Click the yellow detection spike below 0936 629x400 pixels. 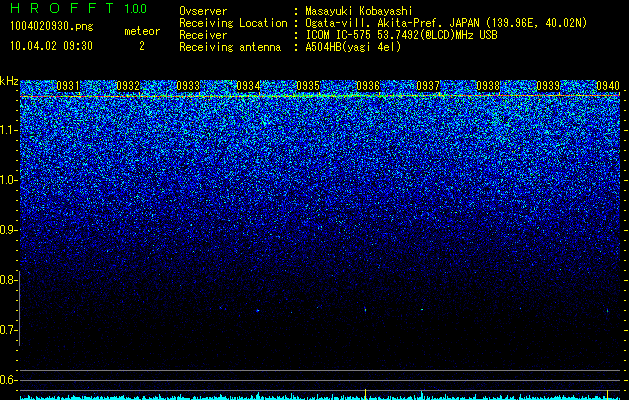(365, 394)
